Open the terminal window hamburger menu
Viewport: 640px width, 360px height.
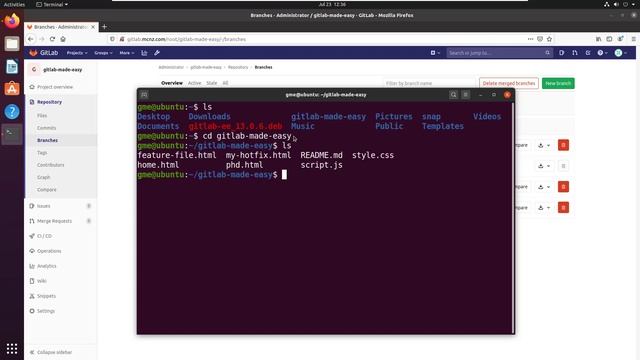465,95
